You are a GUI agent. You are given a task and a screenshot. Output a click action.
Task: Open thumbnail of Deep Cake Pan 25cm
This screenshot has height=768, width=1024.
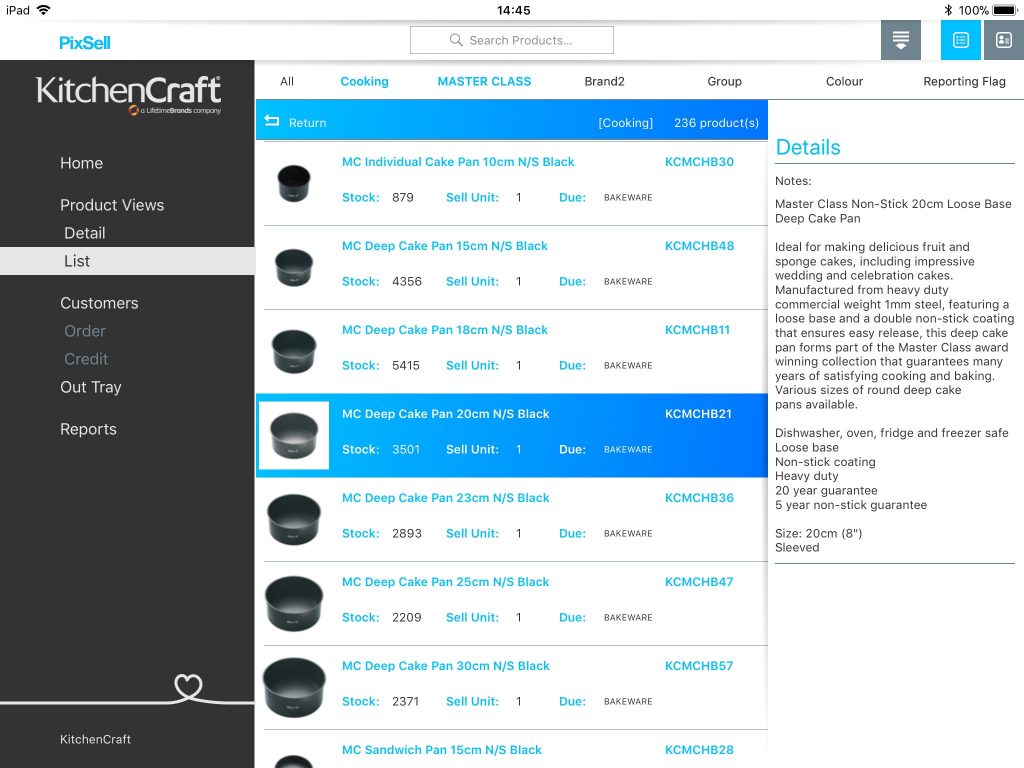(294, 603)
